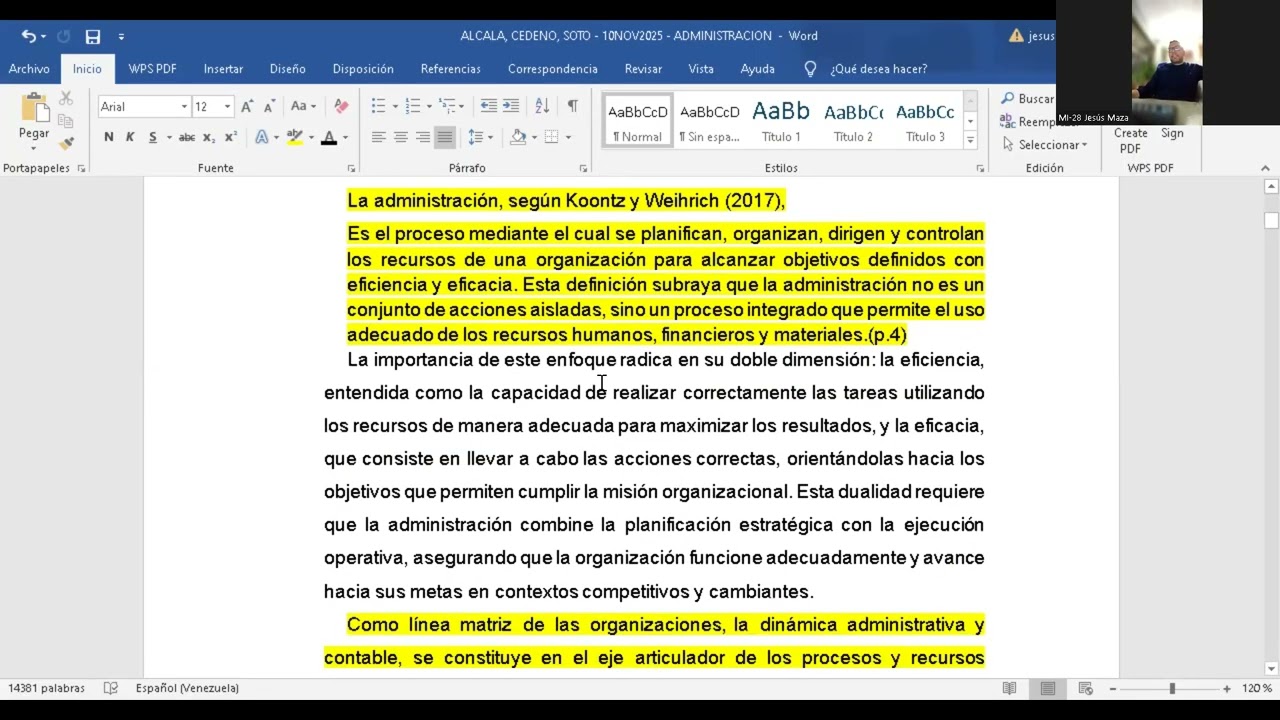The image size is (1280, 720).
Task: Open the font size dropdown (12)
Action: click(x=227, y=107)
